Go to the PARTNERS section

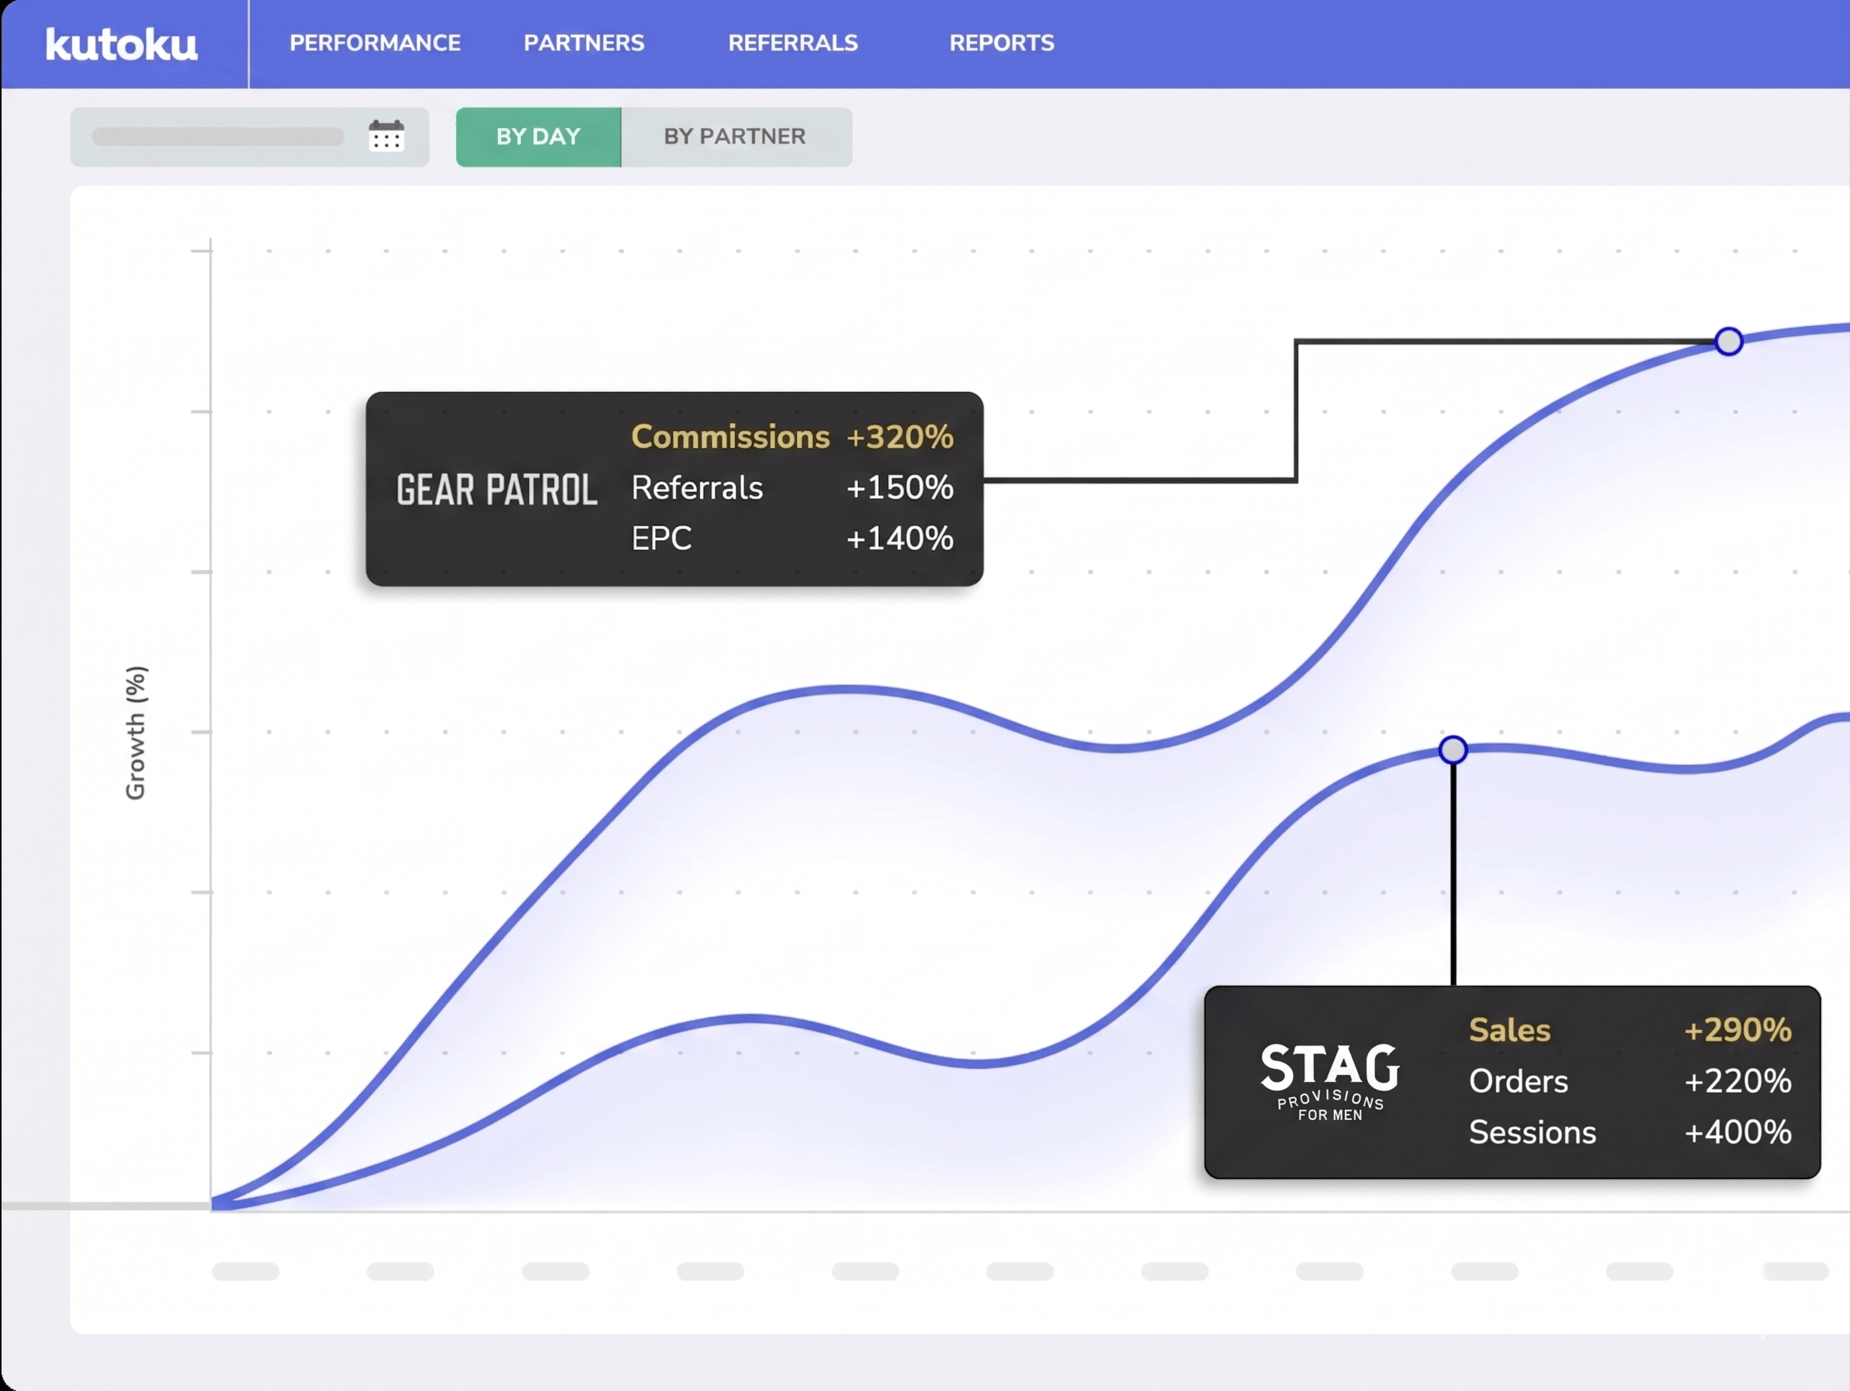[584, 43]
